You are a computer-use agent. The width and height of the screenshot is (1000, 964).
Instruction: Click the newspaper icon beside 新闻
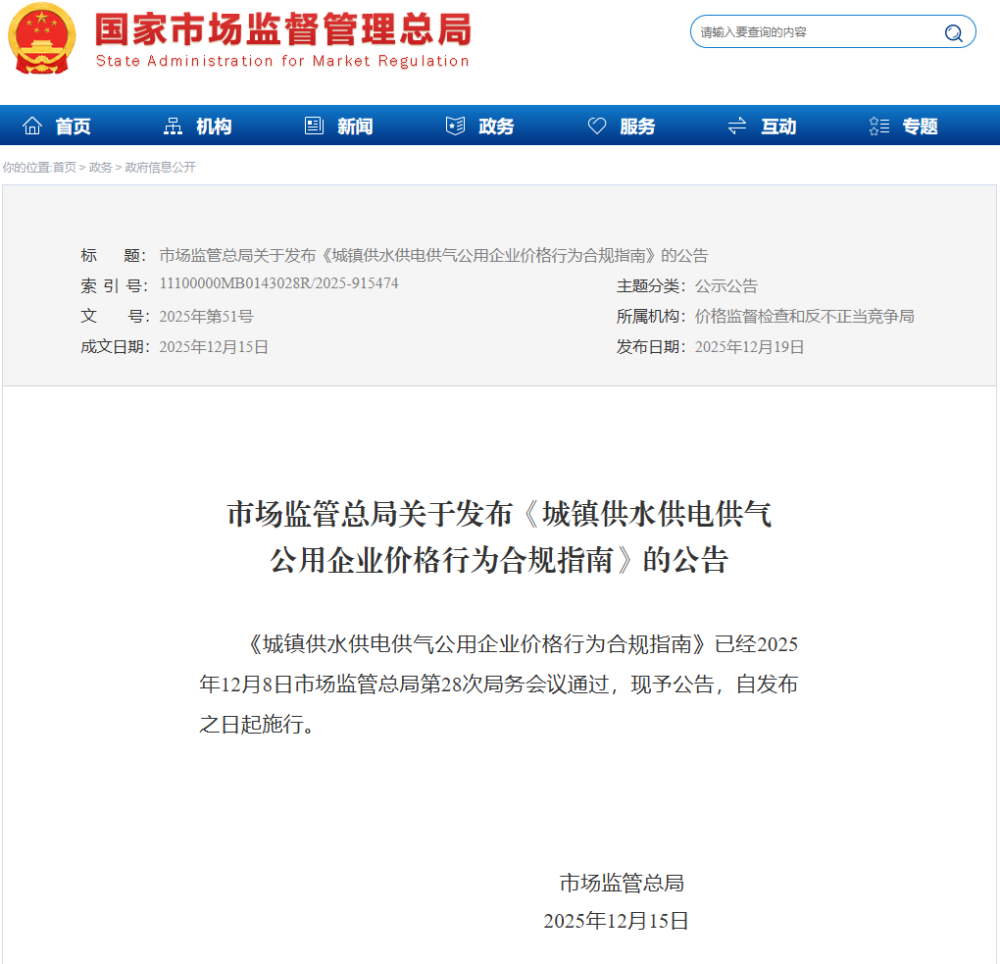coord(314,126)
